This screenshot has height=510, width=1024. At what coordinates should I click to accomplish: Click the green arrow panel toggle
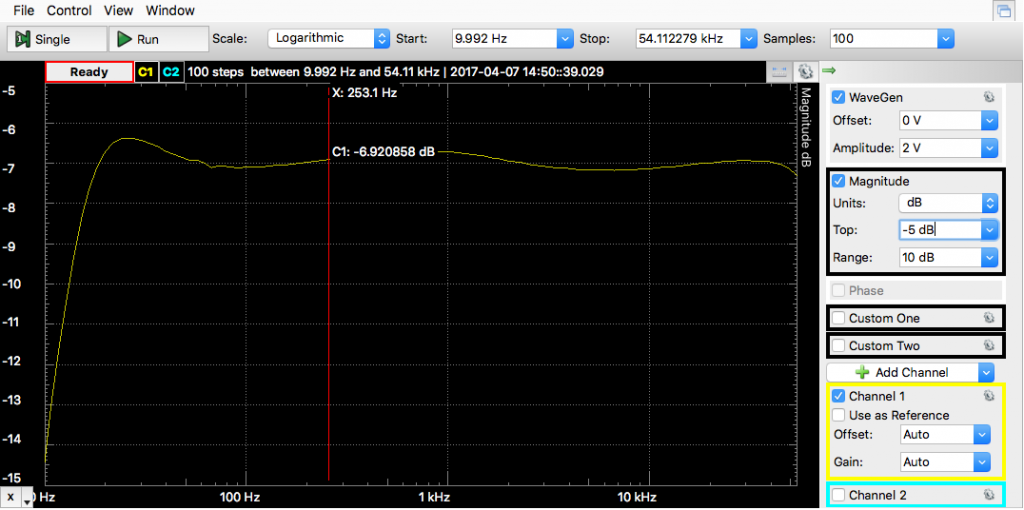coord(829,71)
